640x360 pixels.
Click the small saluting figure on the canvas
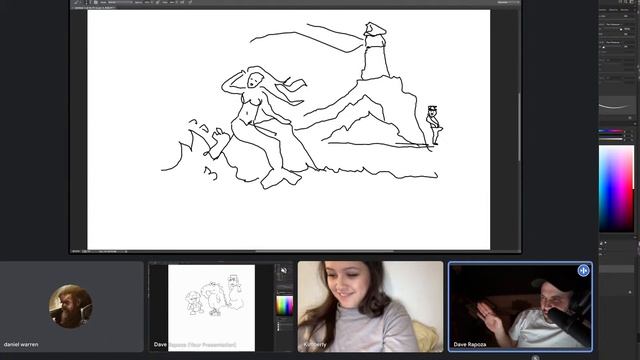coord(434,125)
